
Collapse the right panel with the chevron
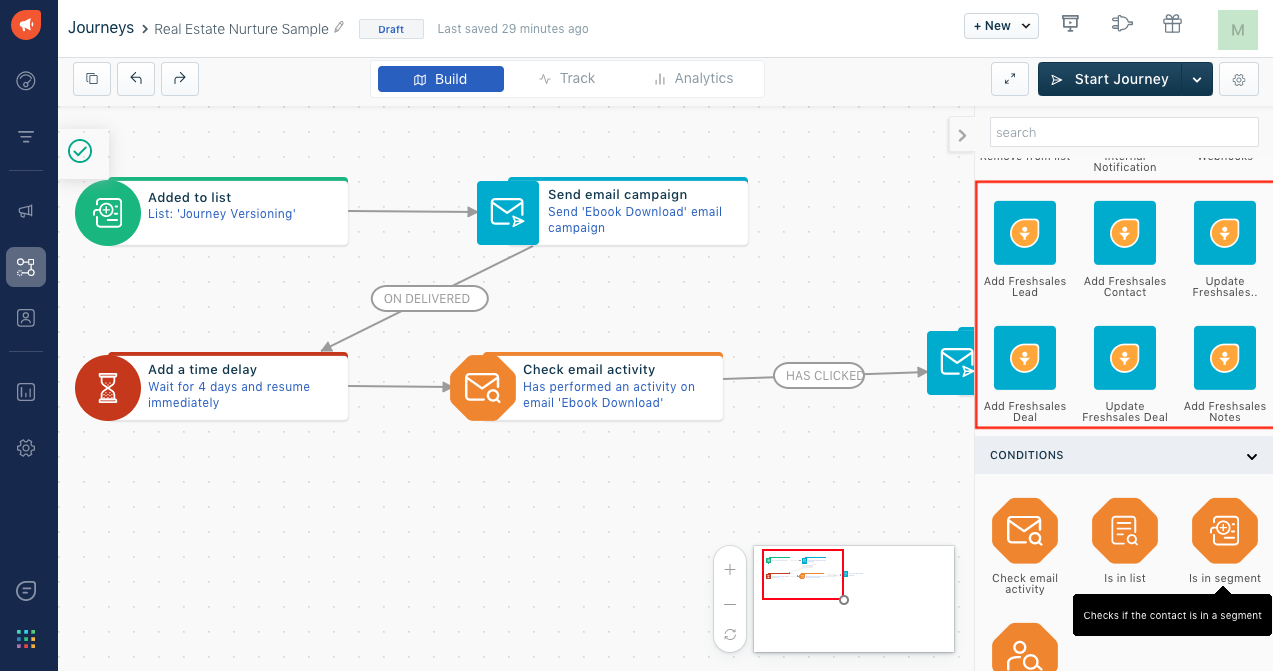pyautogui.click(x=961, y=134)
